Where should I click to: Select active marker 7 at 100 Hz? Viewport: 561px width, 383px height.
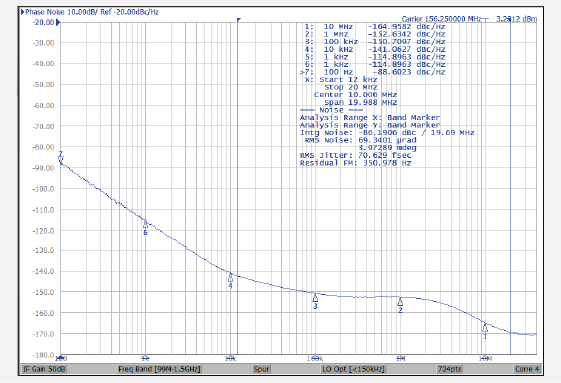60,159
